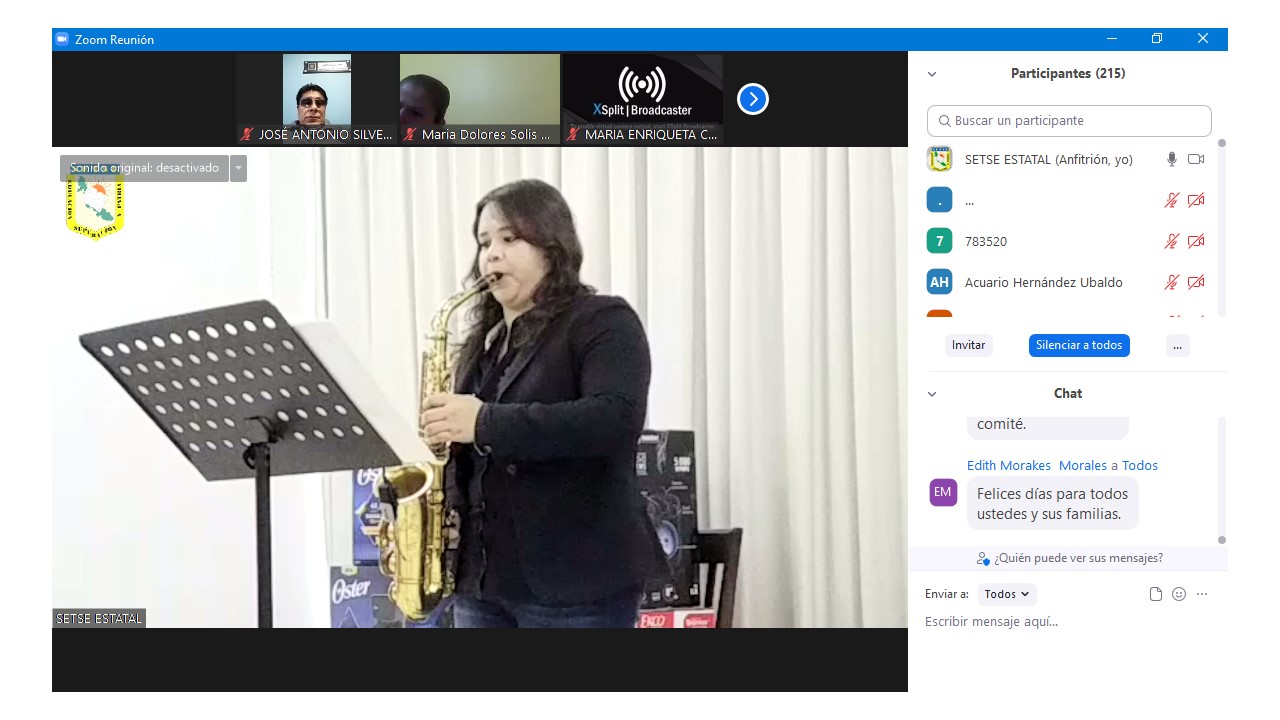The height and width of the screenshot is (720, 1280).
Task: Click the people icon beside '¿Quién puede ver sus mensajes?'
Action: click(983, 558)
